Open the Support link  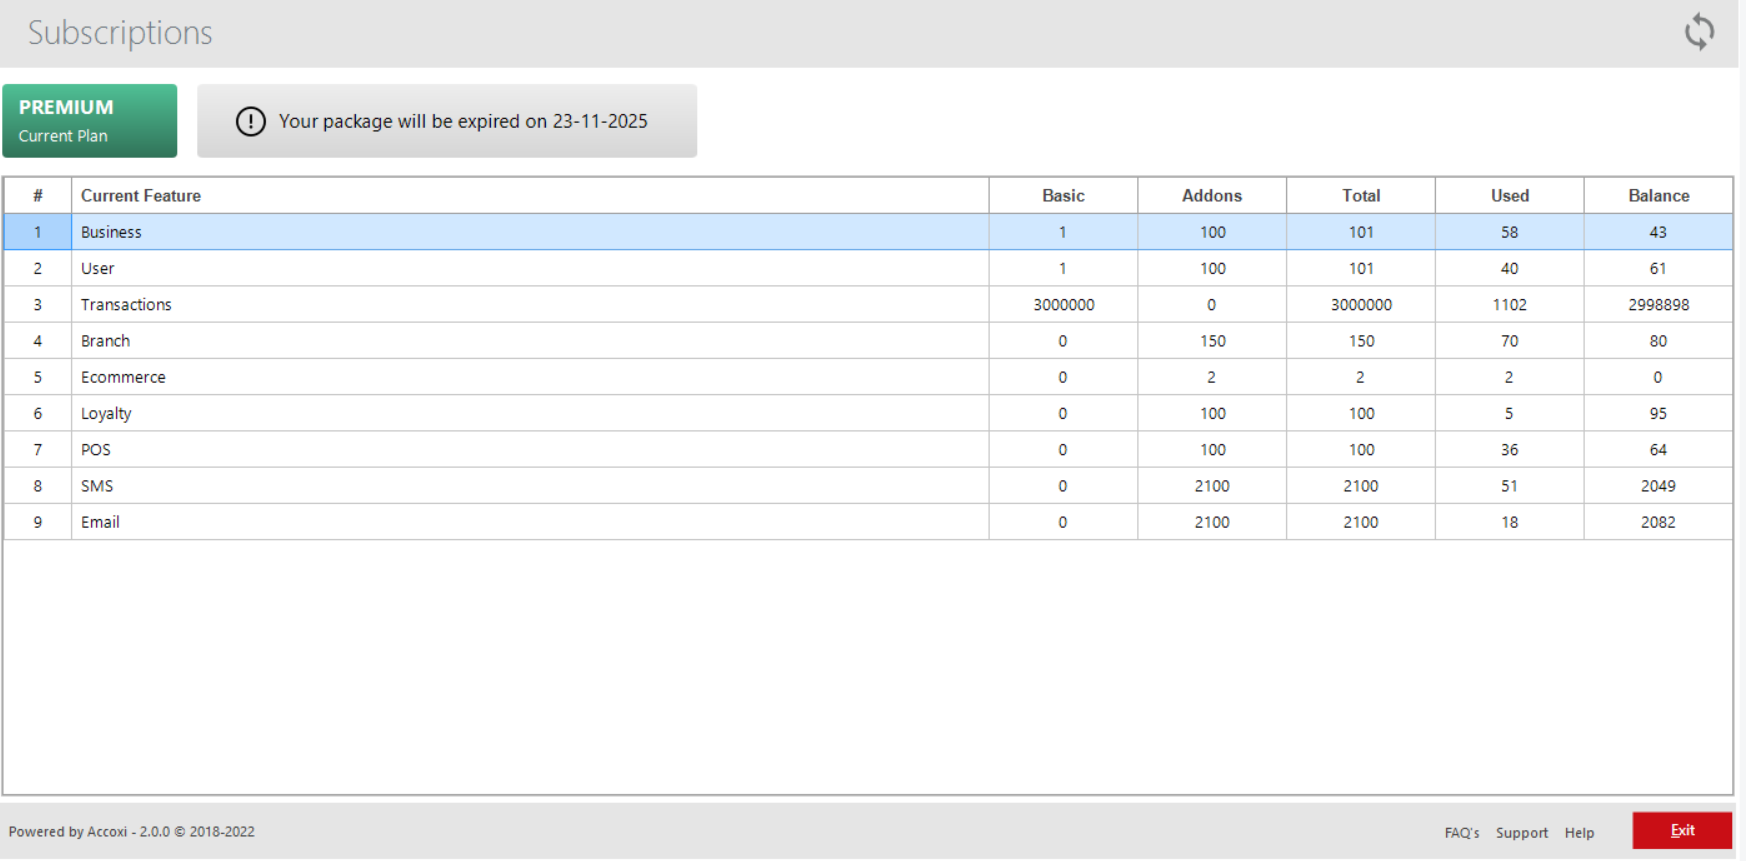[x=1521, y=833]
